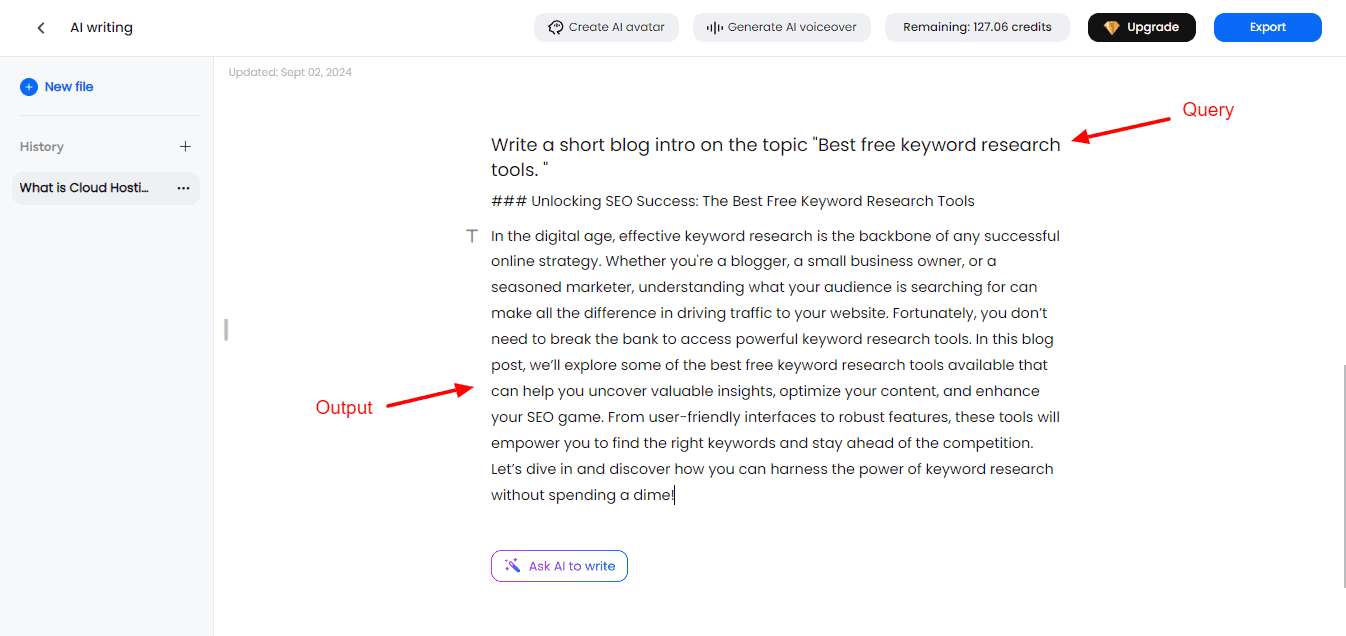Open the three-dots menu on history item
Viewport: 1346px width, 636px height.
pyautogui.click(x=183, y=188)
